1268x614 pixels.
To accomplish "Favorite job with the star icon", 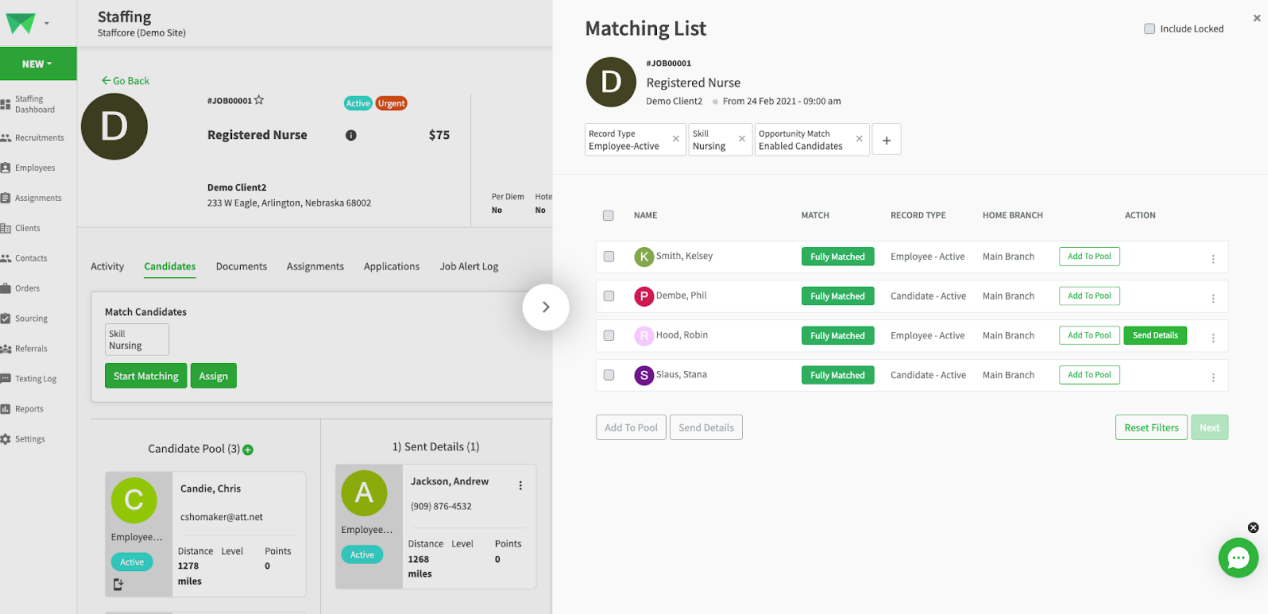I will tap(259, 100).
